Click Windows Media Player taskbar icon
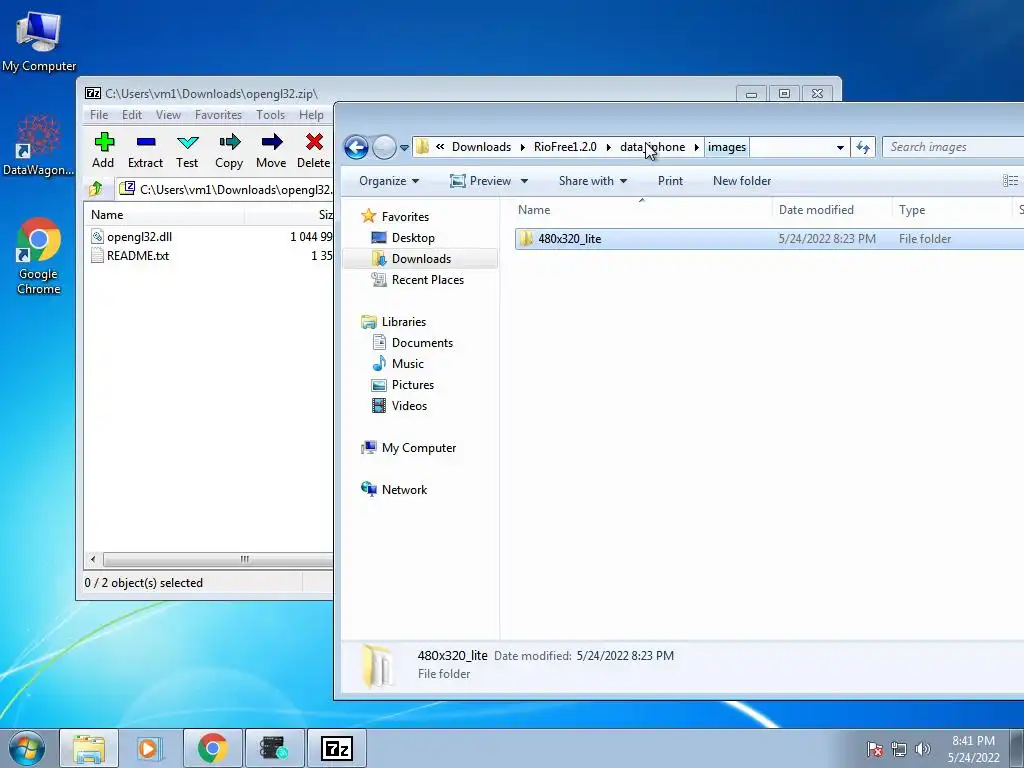The image size is (1024, 768). pos(150,748)
